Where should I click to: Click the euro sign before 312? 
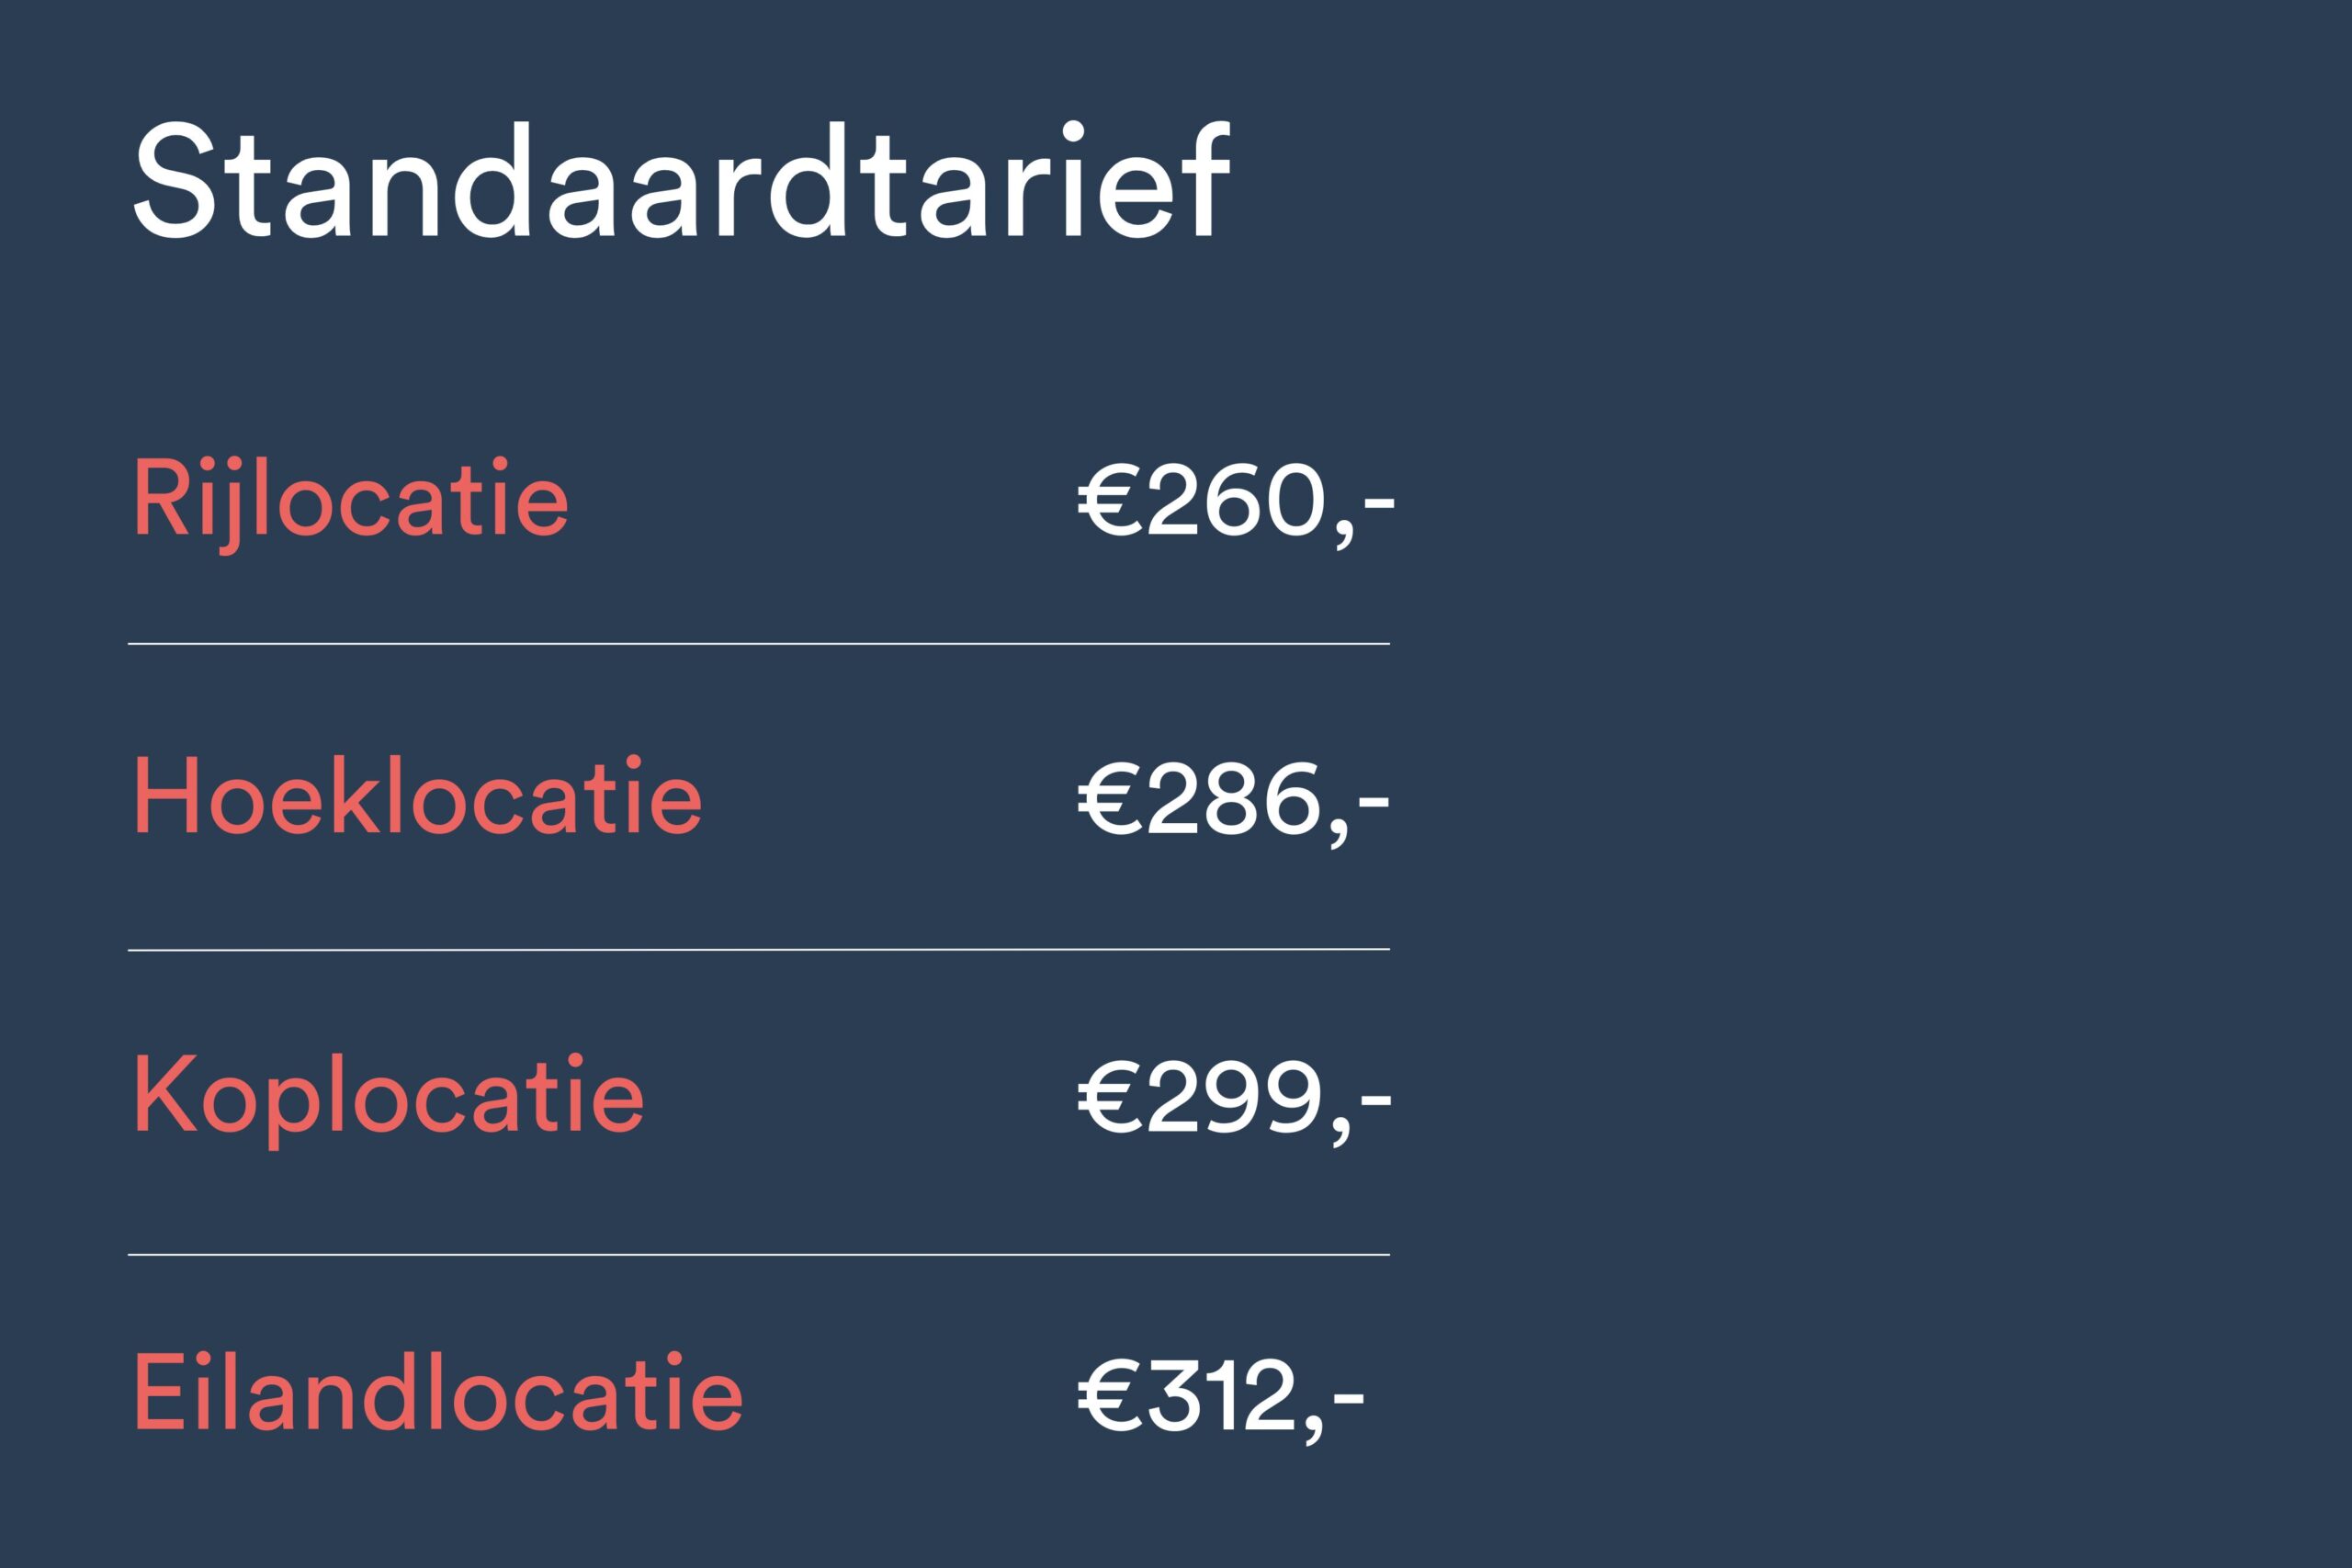point(1108,1396)
